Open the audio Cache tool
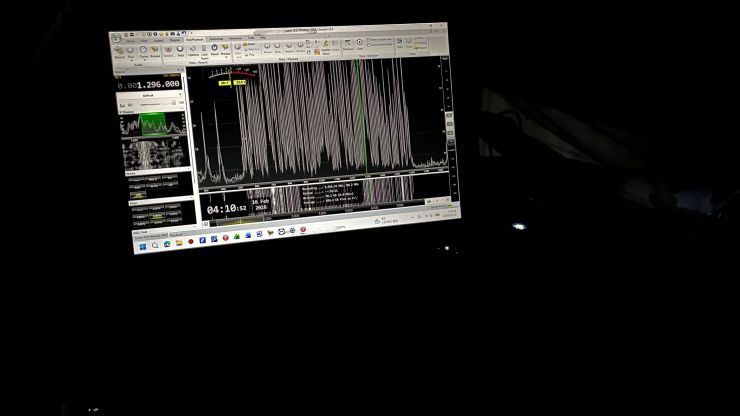The width and height of the screenshot is (740, 416). 143,51
